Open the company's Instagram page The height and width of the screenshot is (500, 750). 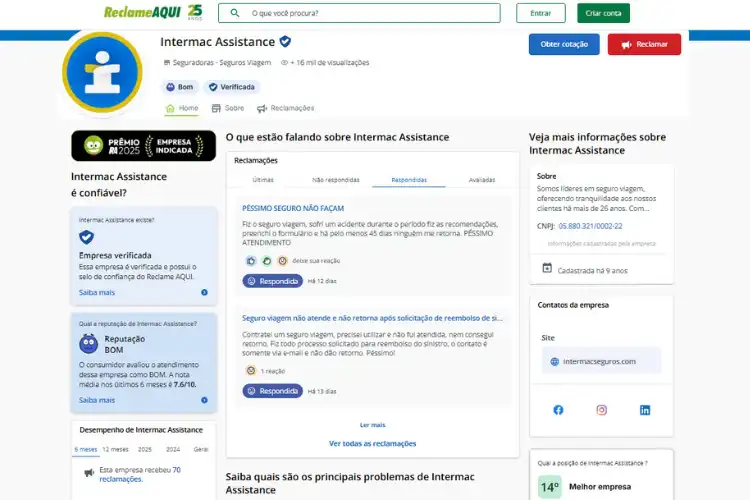pos(602,410)
